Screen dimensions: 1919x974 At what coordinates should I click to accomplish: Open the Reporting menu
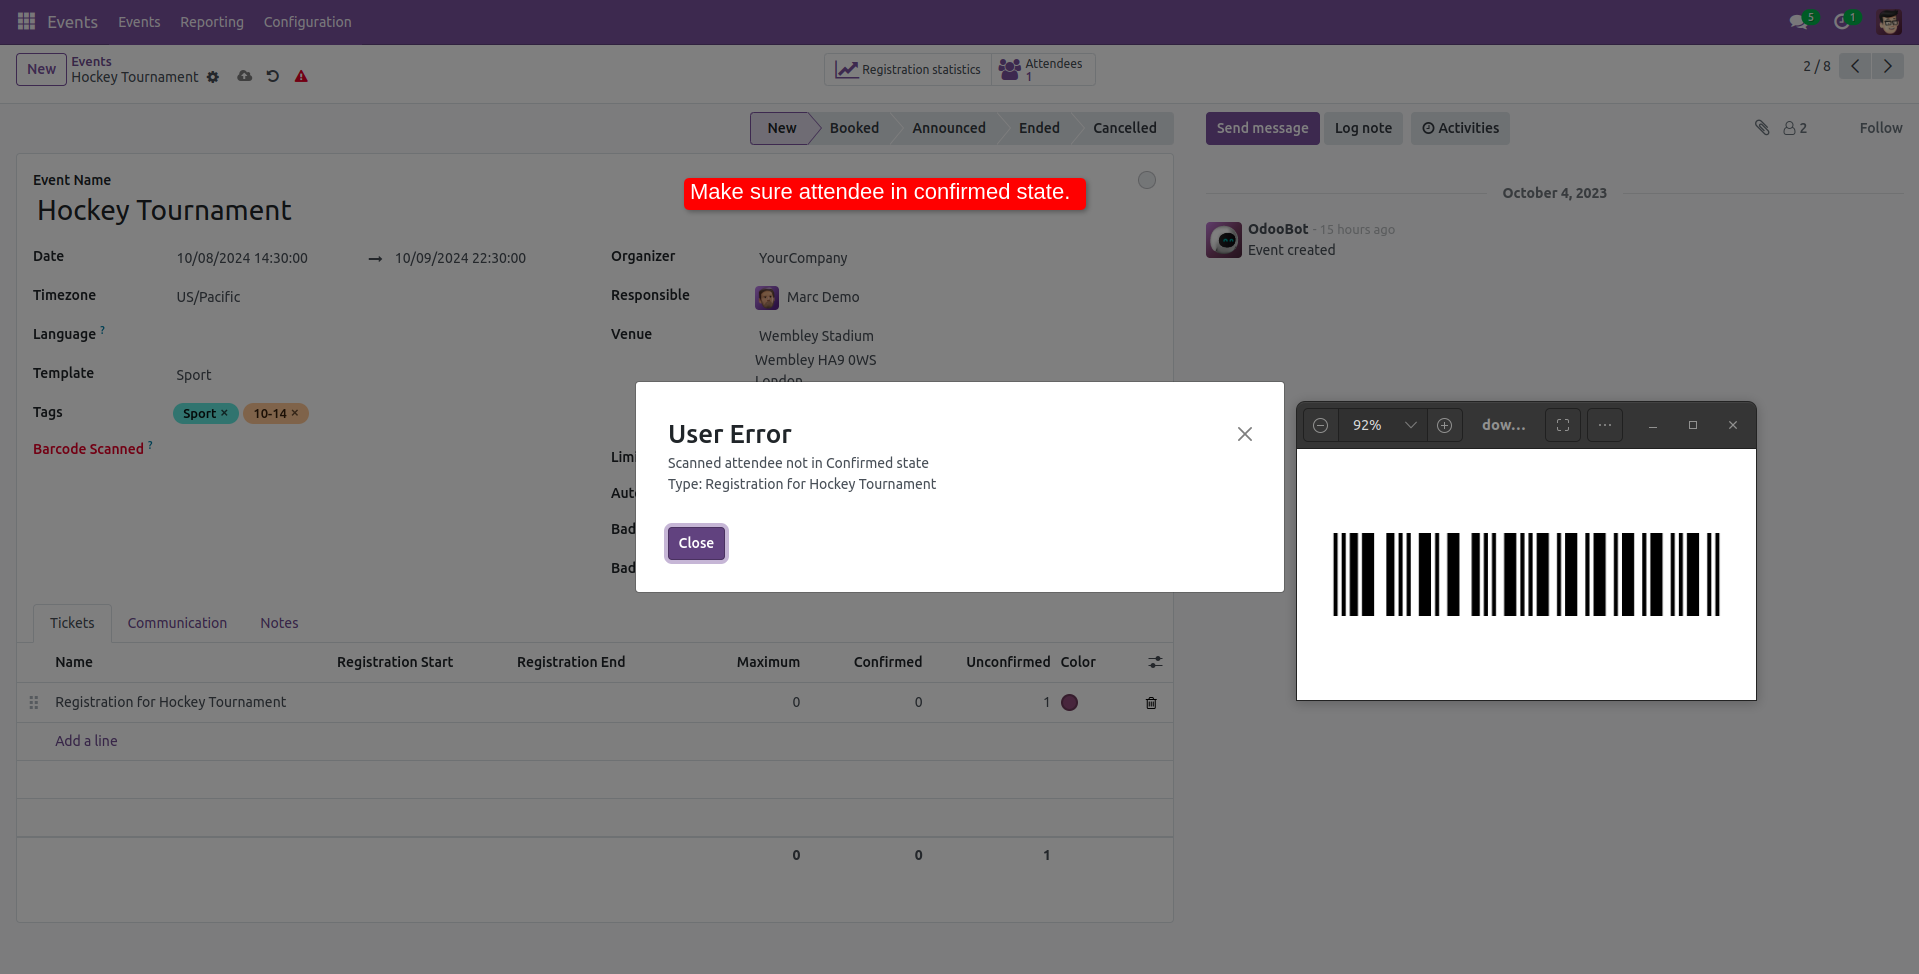coord(212,22)
